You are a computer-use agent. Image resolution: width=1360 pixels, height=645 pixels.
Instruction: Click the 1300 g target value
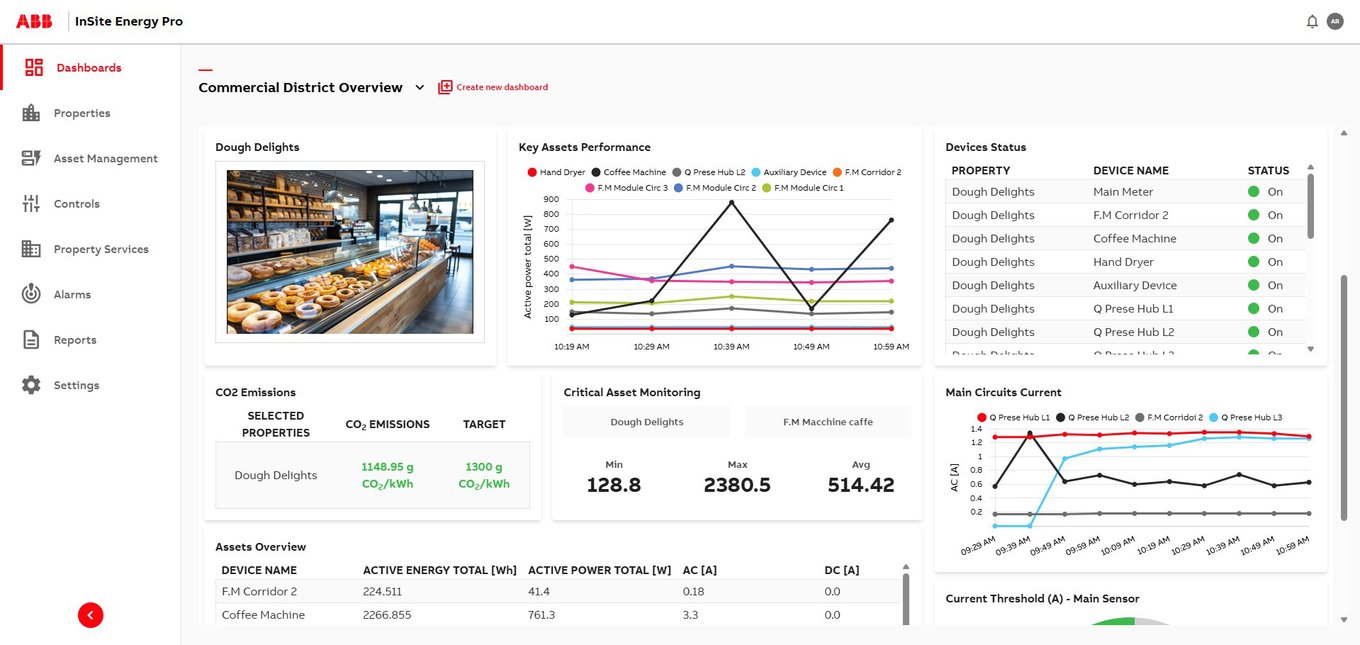(x=484, y=475)
